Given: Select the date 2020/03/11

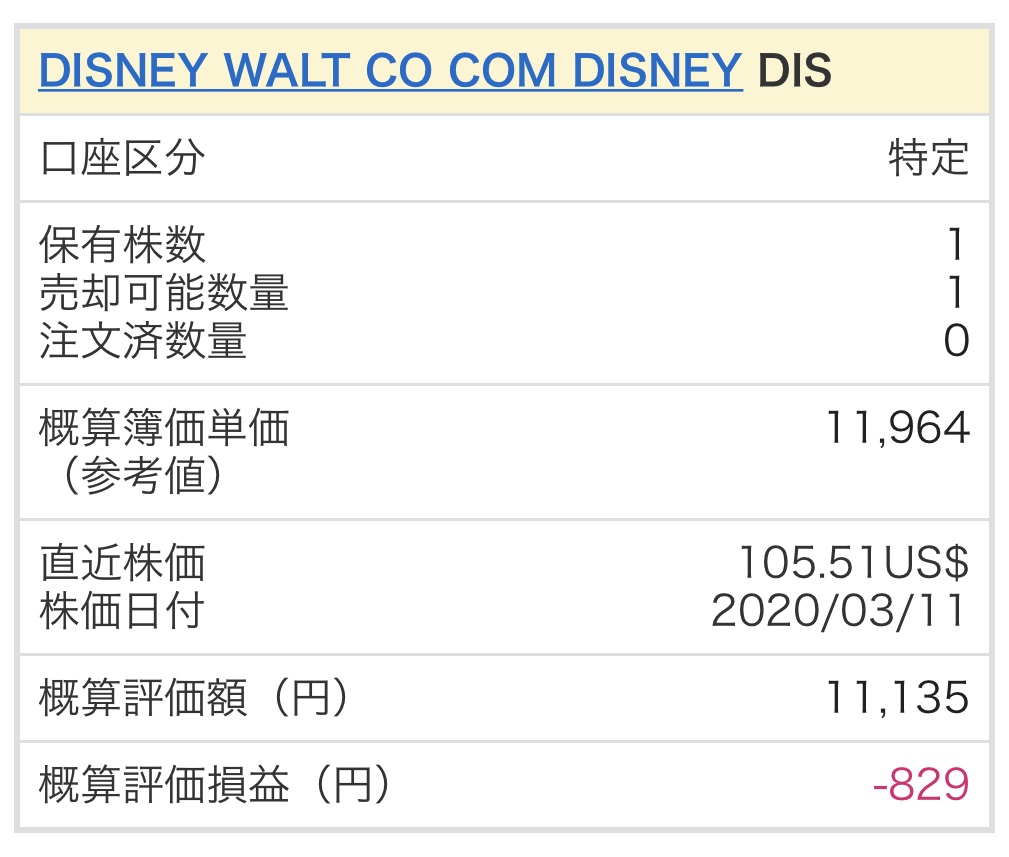Looking at the screenshot, I should click(x=838, y=611).
